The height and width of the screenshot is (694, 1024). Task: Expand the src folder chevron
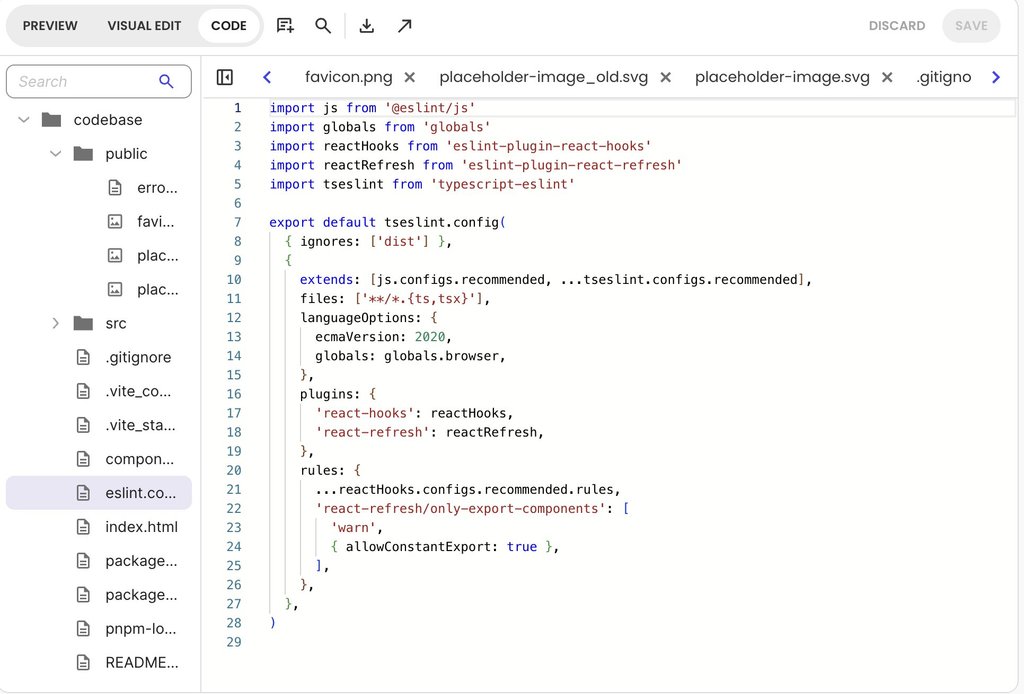pos(56,323)
